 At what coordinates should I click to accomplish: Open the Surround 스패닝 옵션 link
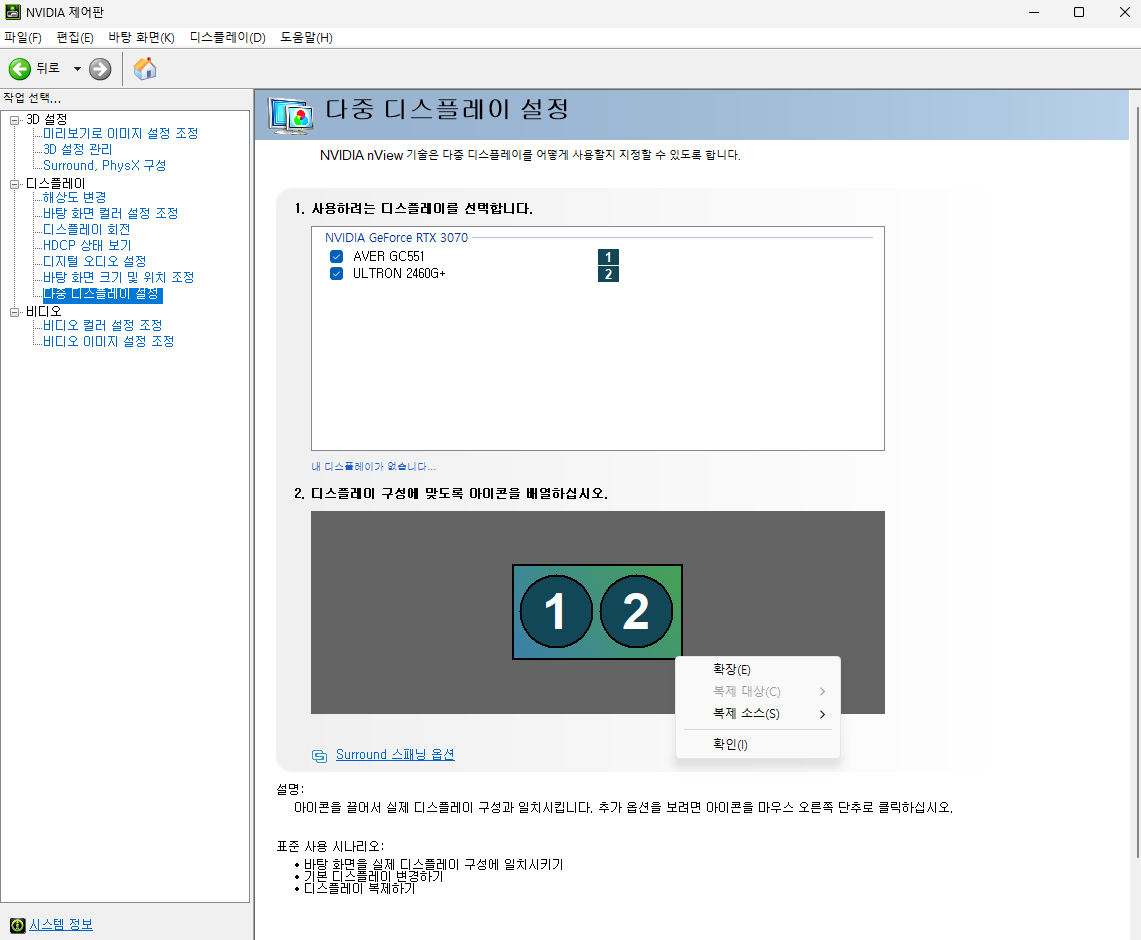pos(395,754)
